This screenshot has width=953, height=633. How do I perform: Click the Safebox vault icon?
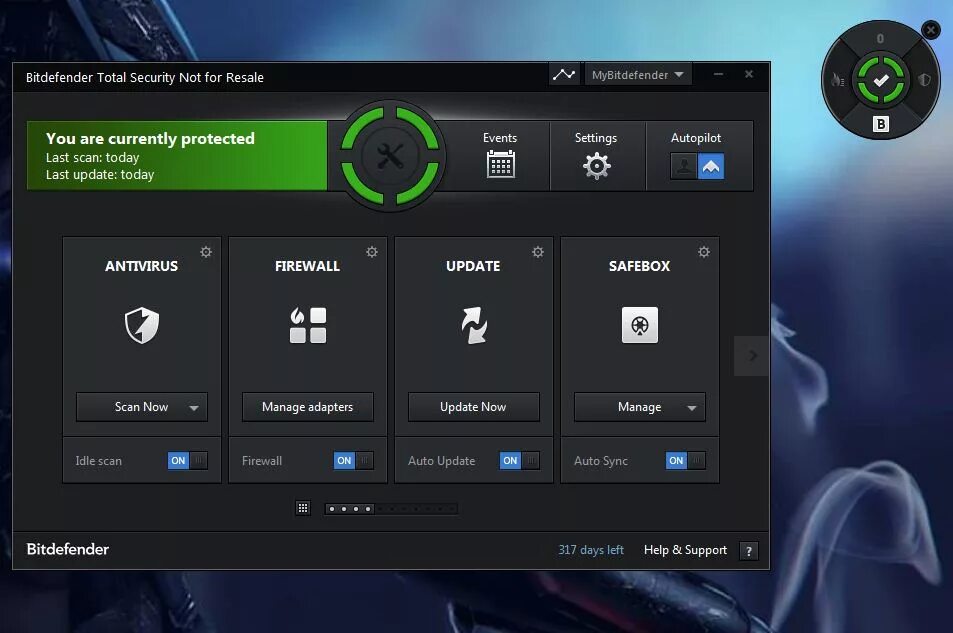pos(639,325)
